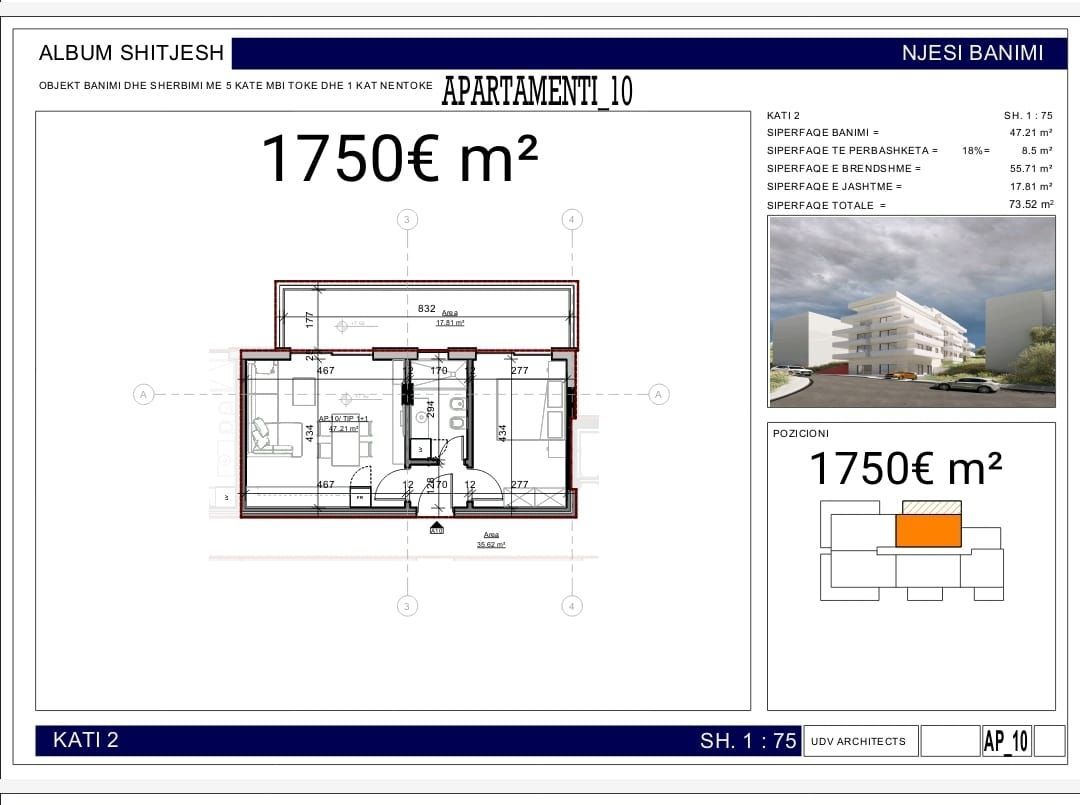Click the 17.81 m² balcony area label

[x=449, y=323]
